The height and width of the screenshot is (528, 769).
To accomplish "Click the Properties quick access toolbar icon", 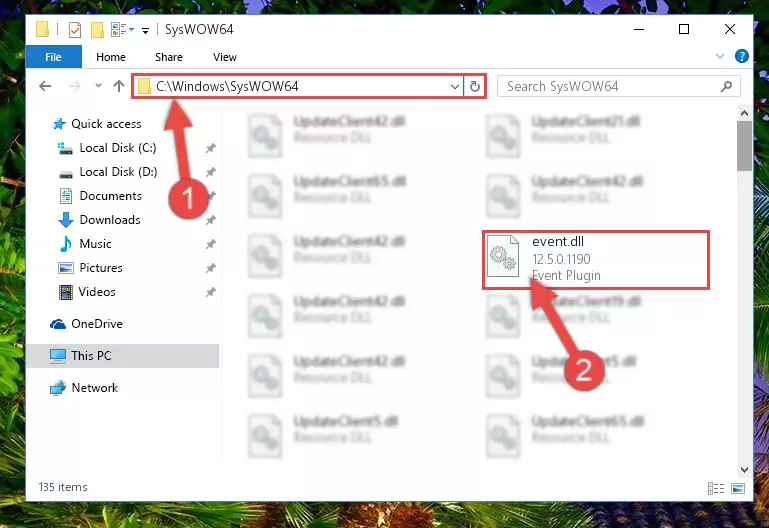I will 75,30.
